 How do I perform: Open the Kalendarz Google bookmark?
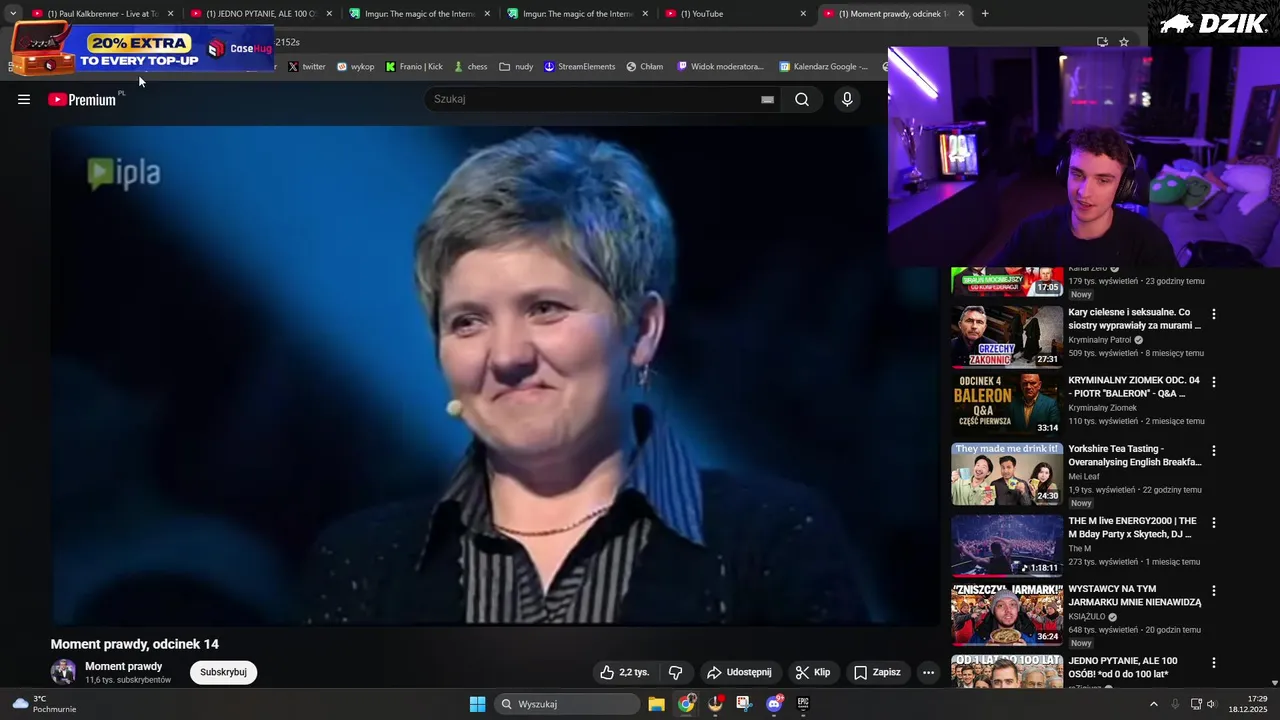click(x=824, y=67)
